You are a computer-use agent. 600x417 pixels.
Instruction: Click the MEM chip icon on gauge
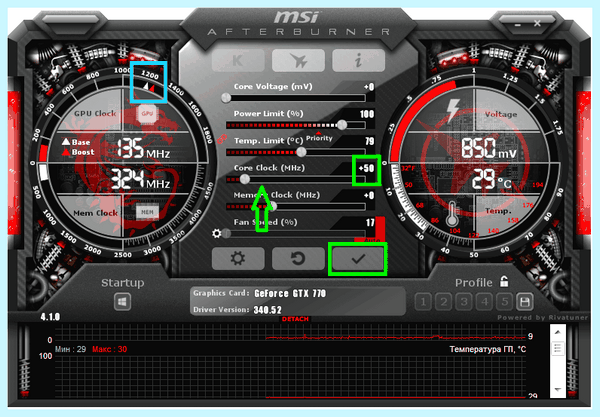click(x=147, y=212)
